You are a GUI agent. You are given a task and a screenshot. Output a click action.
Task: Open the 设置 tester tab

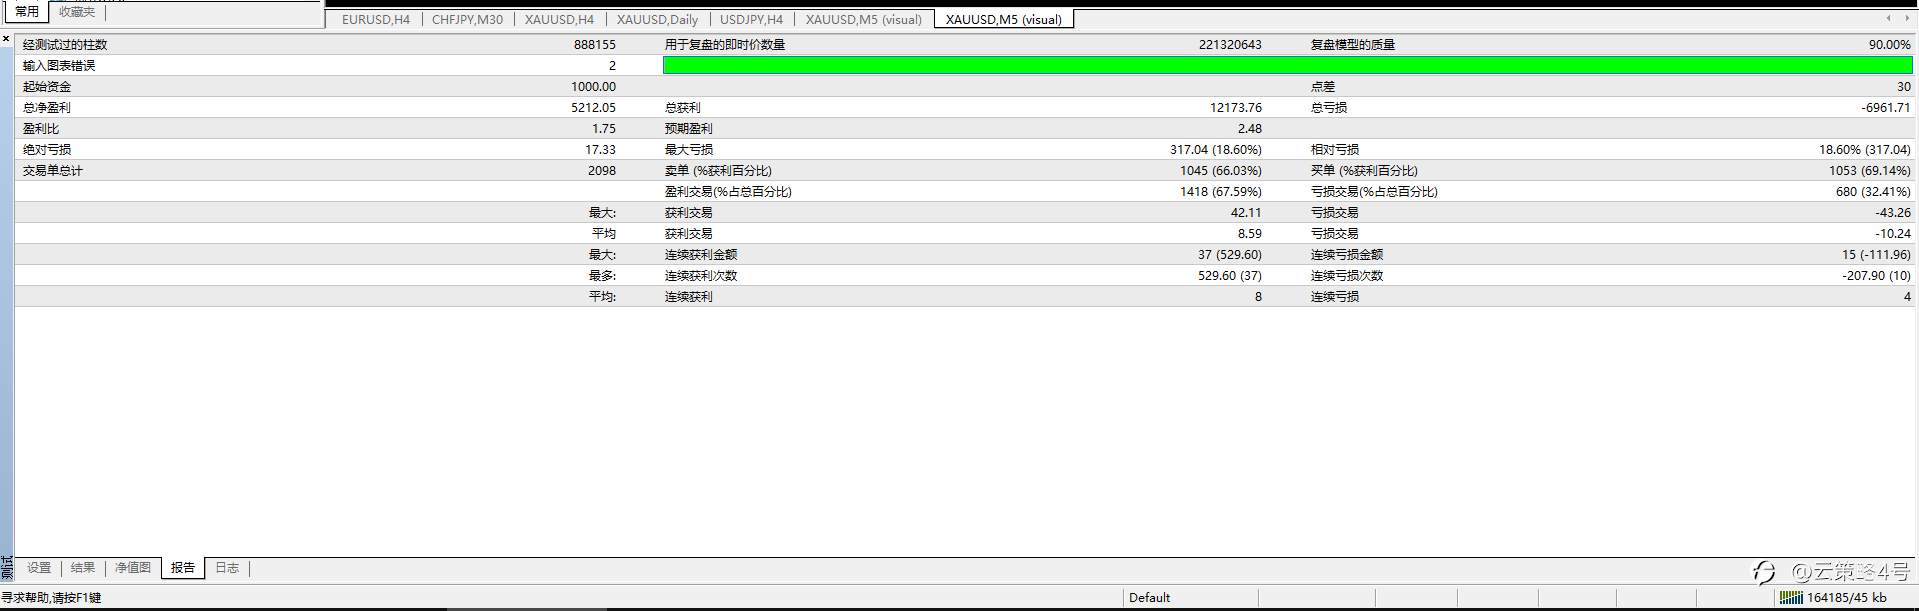pos(39,568)
